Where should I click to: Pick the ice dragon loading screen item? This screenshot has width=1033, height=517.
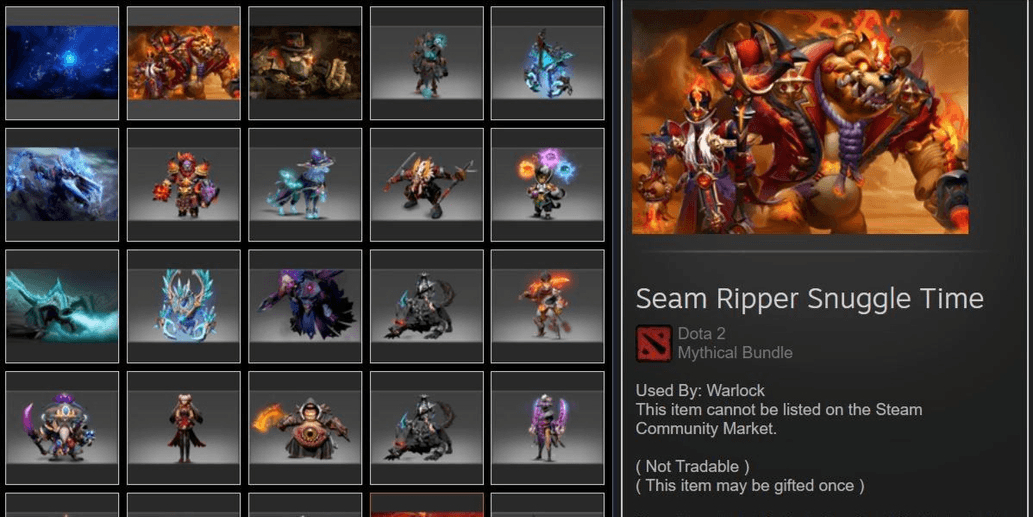pyautogui.click(x=62, y=185)
